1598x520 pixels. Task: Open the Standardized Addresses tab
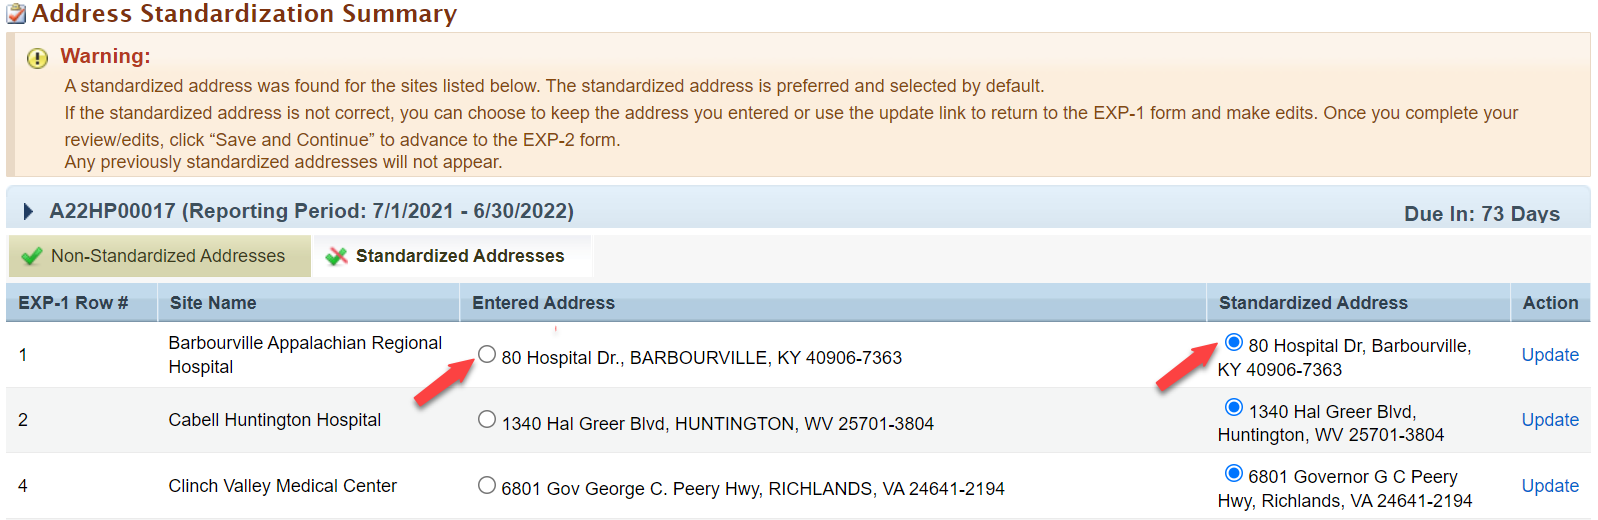pyautogui.click(x=453, y=256)
